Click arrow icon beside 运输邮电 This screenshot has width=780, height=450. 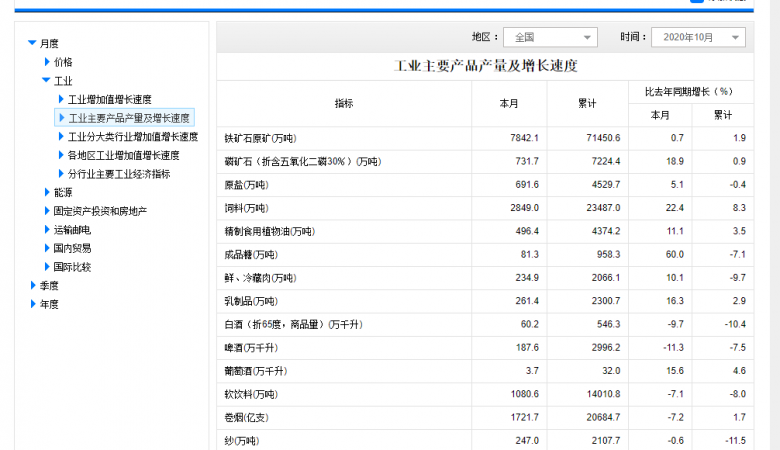coord(46,230)
